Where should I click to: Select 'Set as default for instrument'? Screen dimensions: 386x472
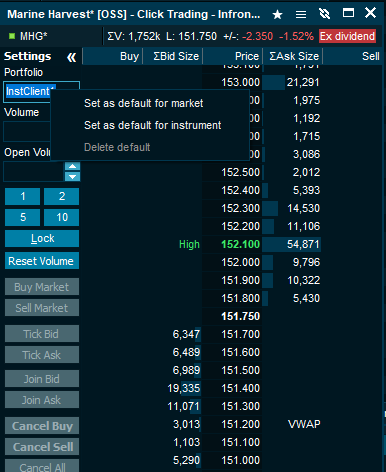(x=153, y=125)
